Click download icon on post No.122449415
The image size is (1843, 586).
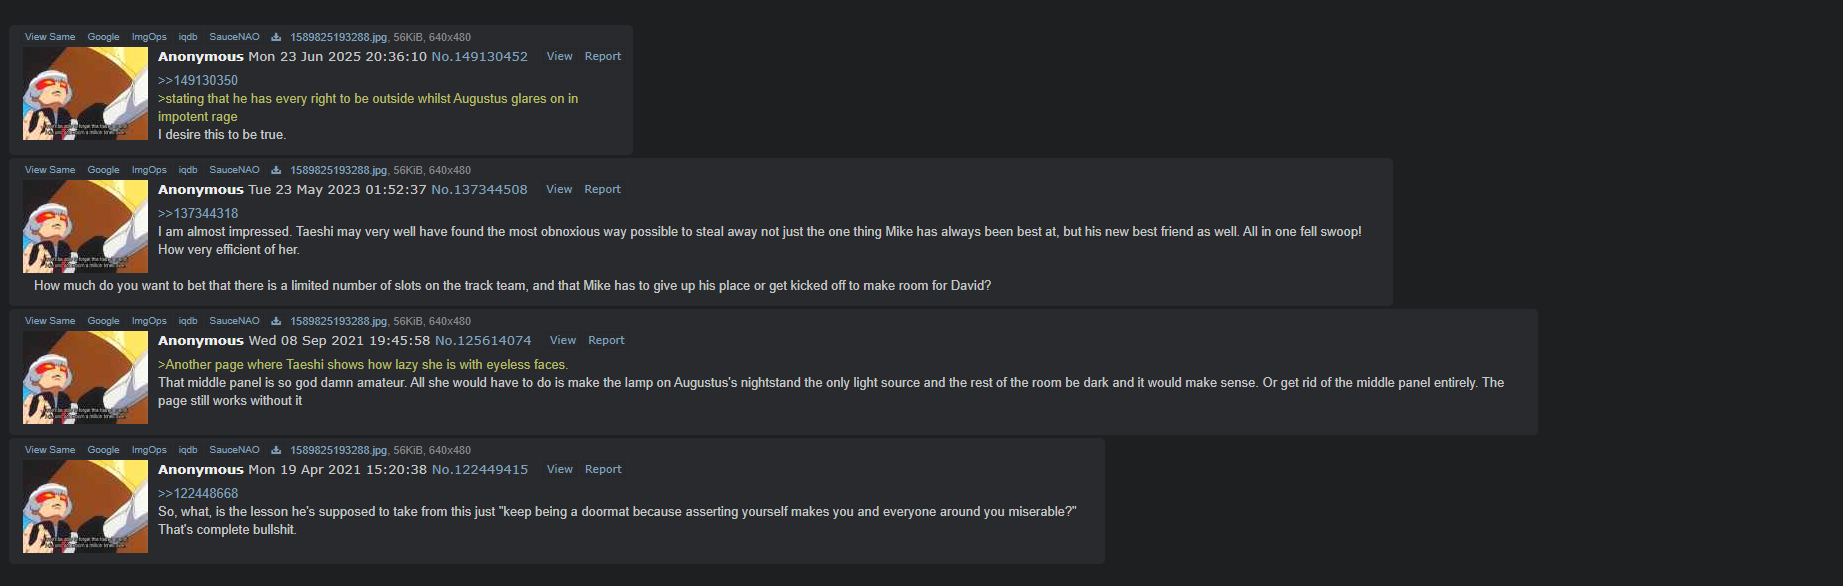[276, 450]
